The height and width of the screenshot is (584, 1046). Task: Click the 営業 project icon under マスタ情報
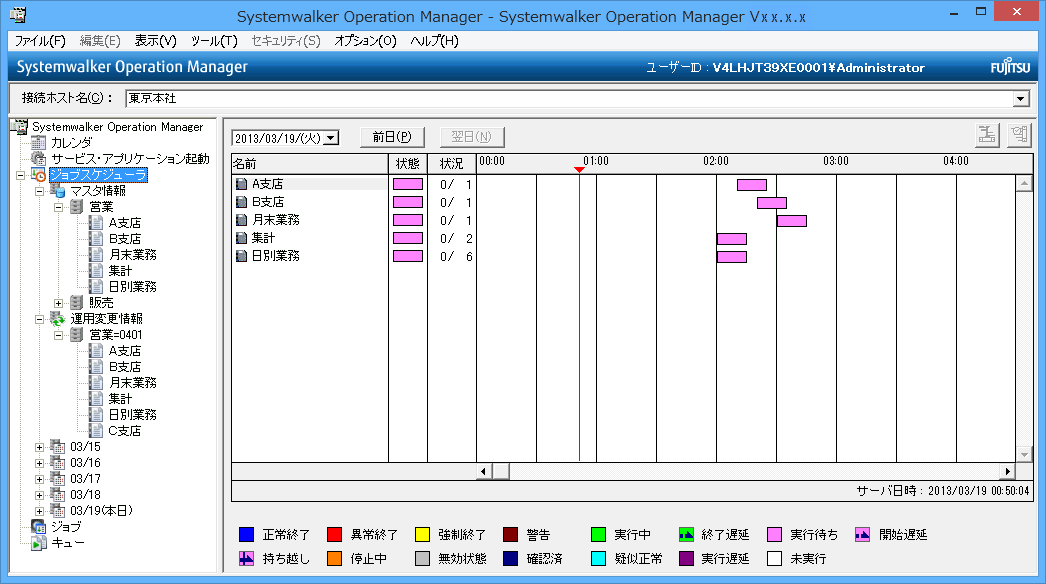click(77, 207)
